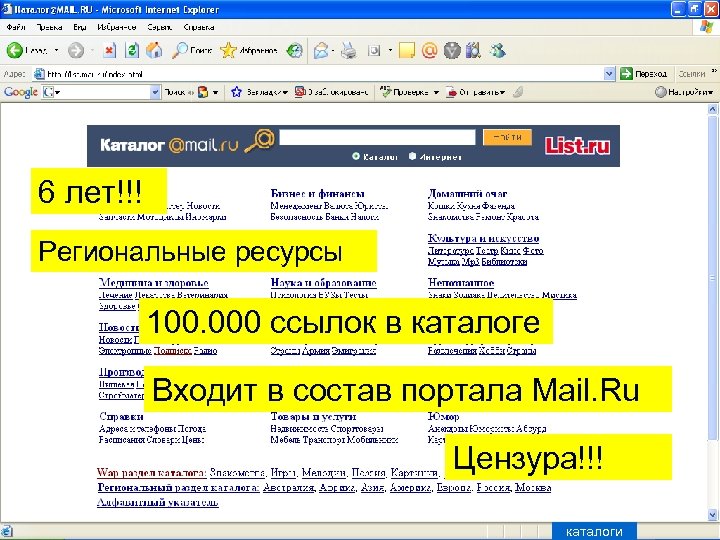Open Google toolbar Настройки settings
The height and width of the screenshot is (540, 720).
click(x=684, y=92)
